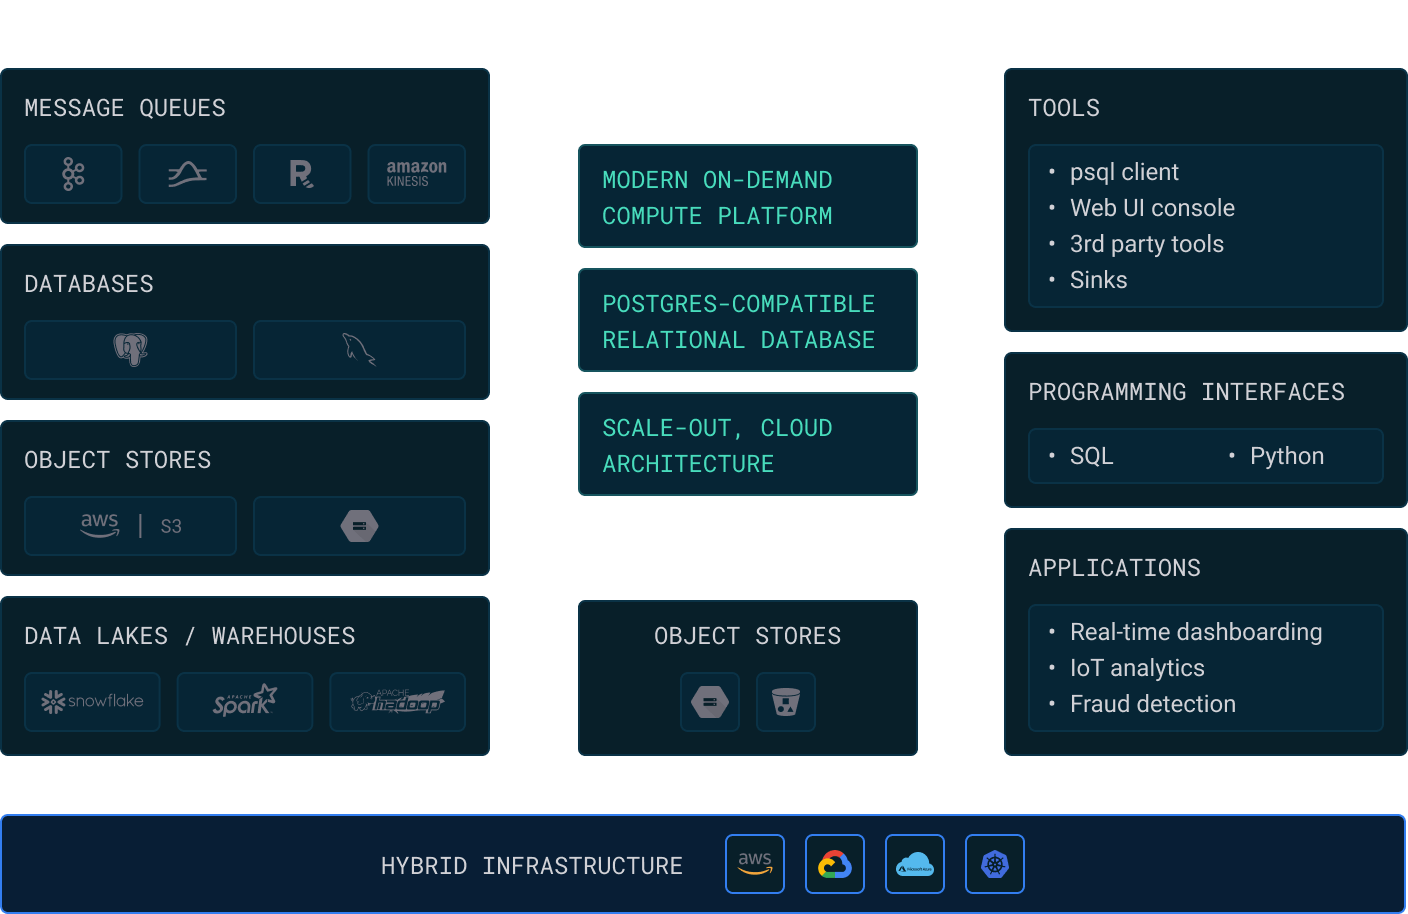Select the hexagon icon in center Object Stores
This screenshot has height=914, width=1408.
(x=710, y=702)
